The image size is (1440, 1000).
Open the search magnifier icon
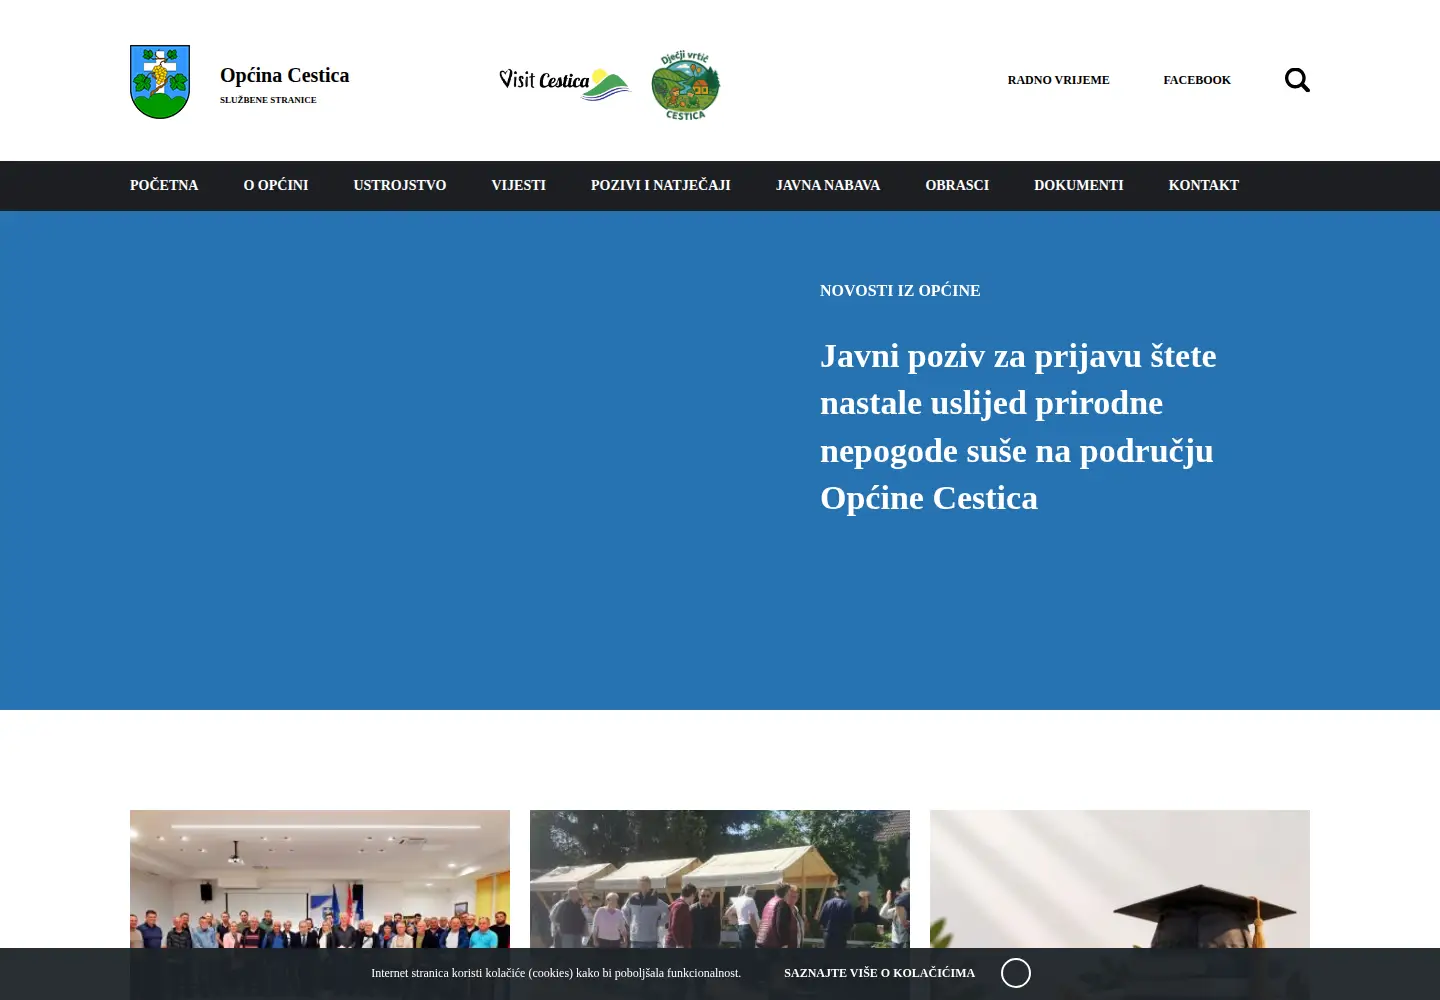1297,80
